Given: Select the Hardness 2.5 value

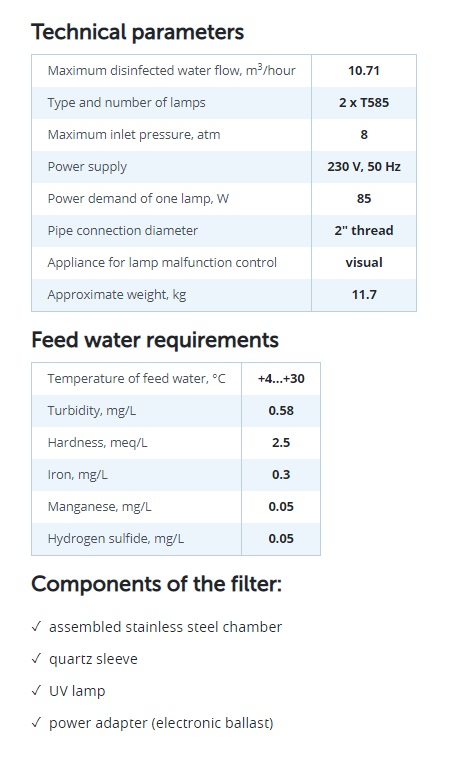Looking at the screenshot, I should [x=281, y=443].
